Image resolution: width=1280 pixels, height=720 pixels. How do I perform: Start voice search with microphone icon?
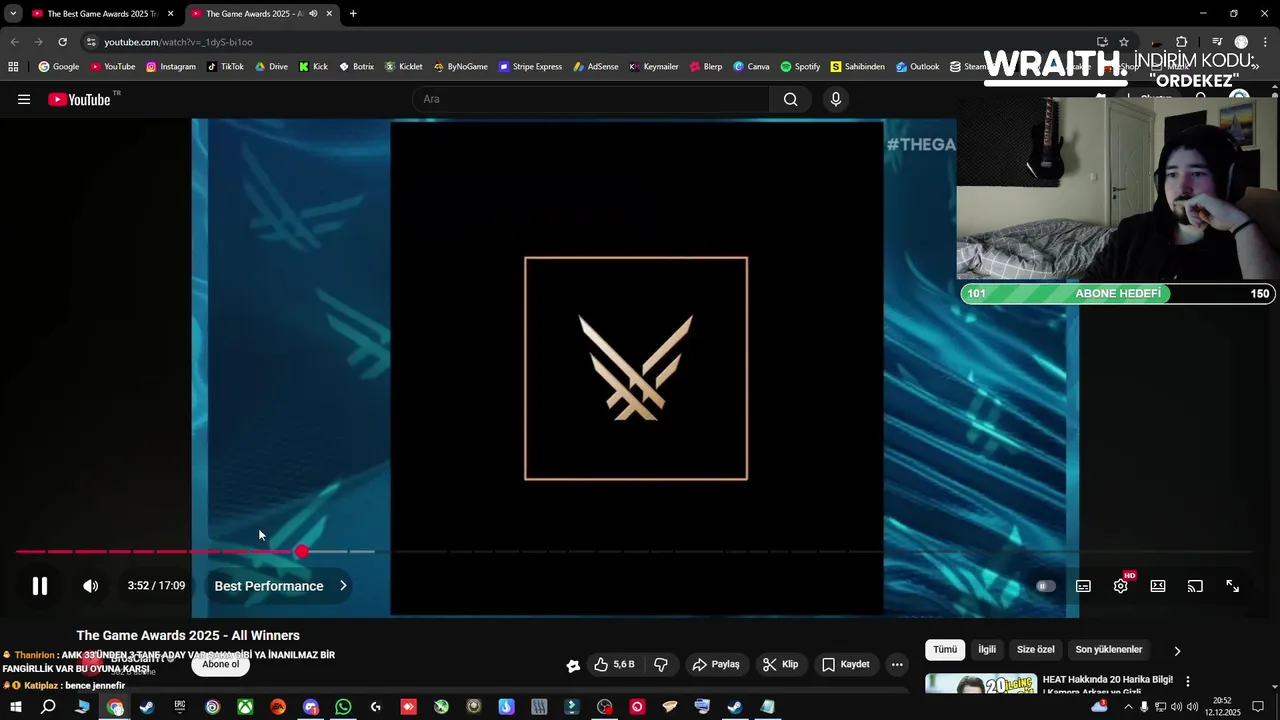[x=836, y=99]
